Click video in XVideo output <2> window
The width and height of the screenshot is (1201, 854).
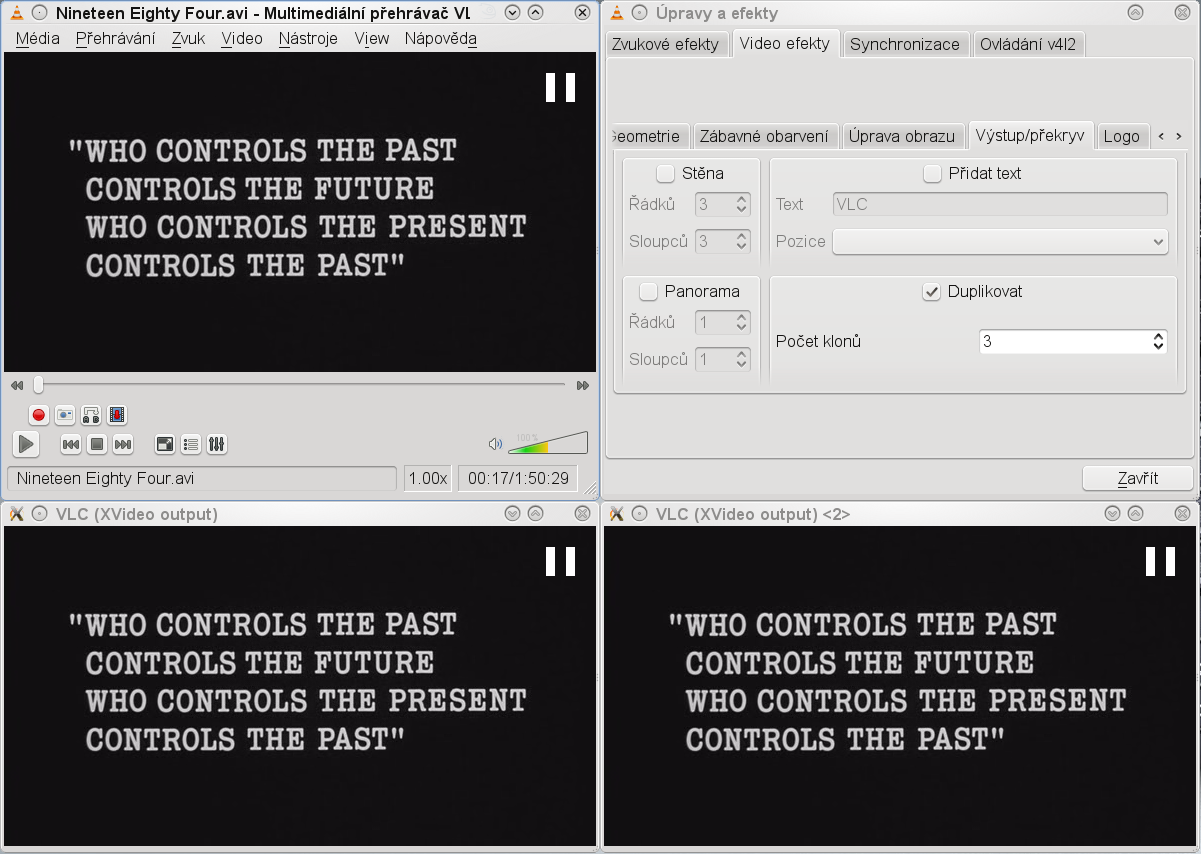pyautogui.click(x=901, y=686)
